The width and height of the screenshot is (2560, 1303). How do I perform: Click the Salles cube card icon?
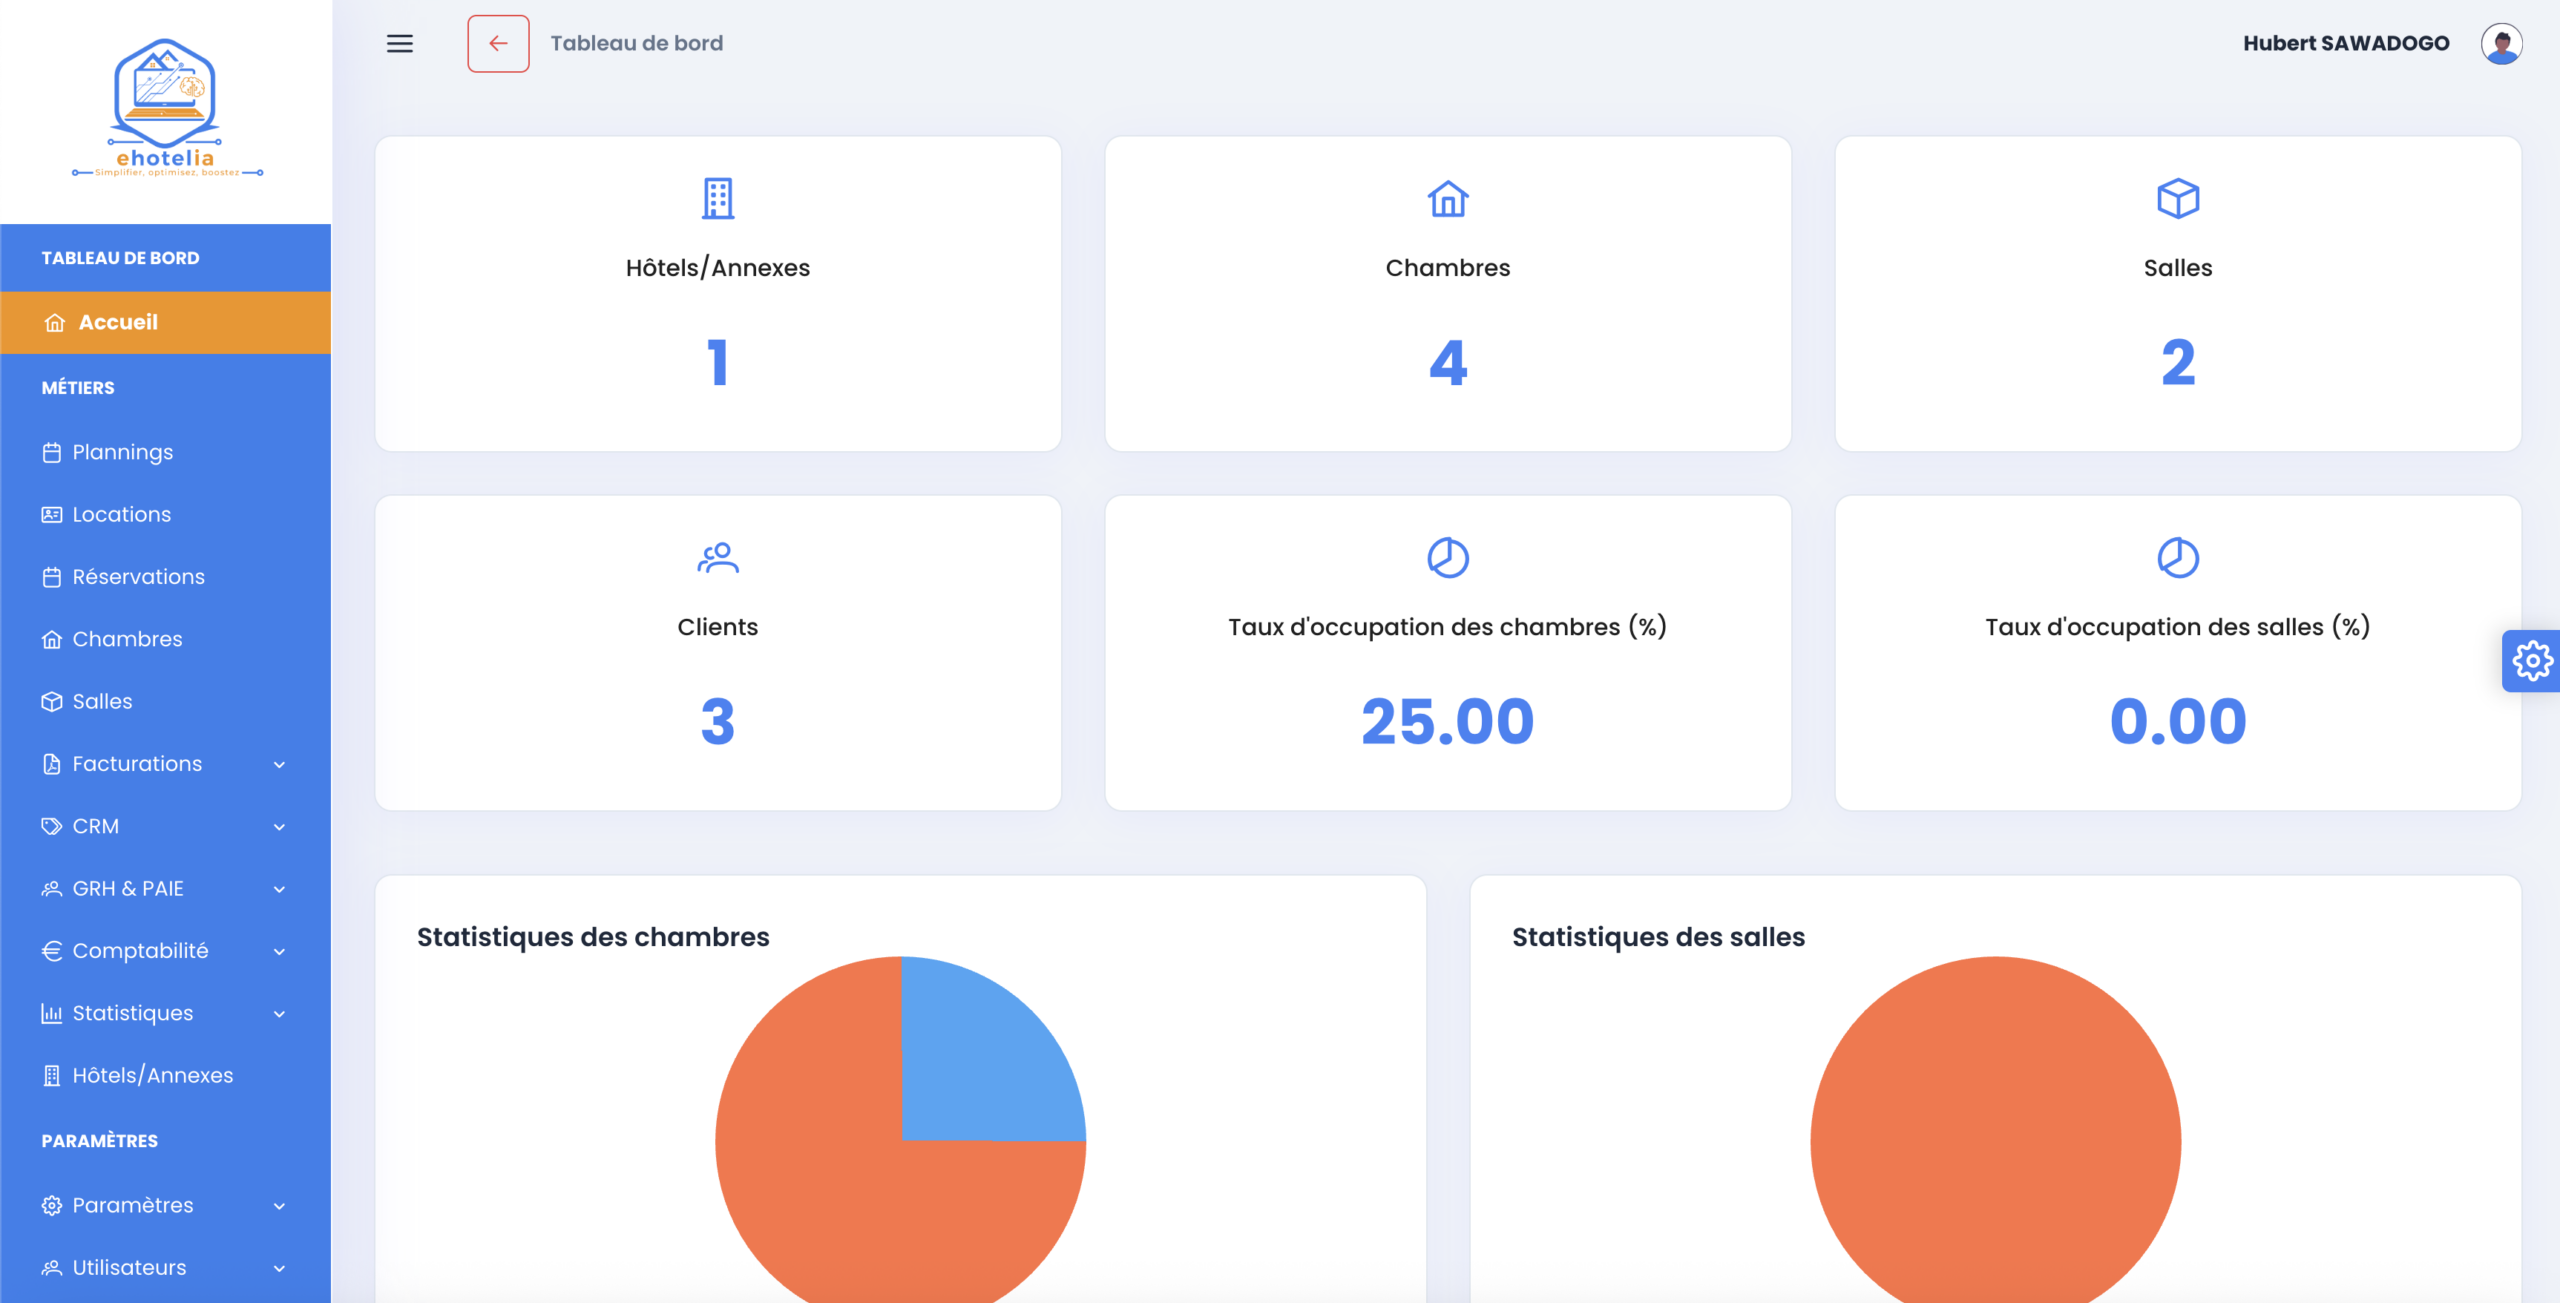click(x=2177, y=199)
